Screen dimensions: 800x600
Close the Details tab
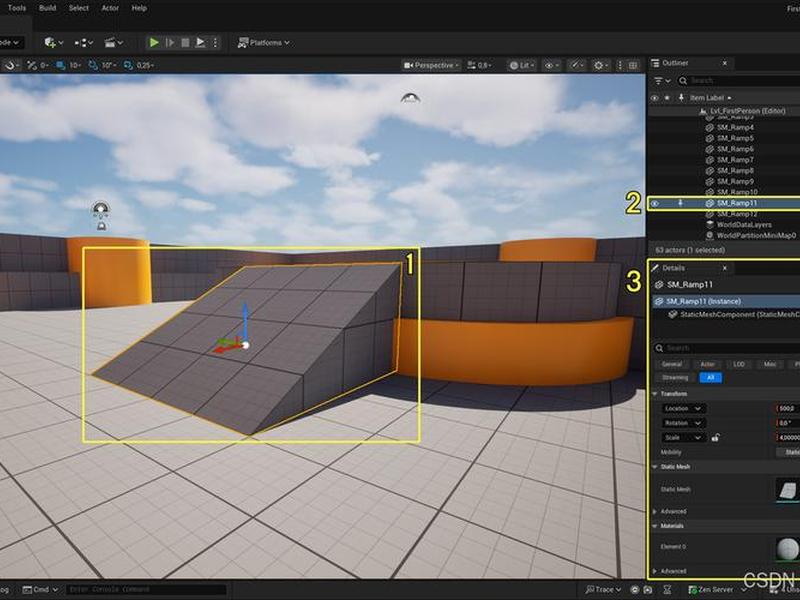[724, 268]
